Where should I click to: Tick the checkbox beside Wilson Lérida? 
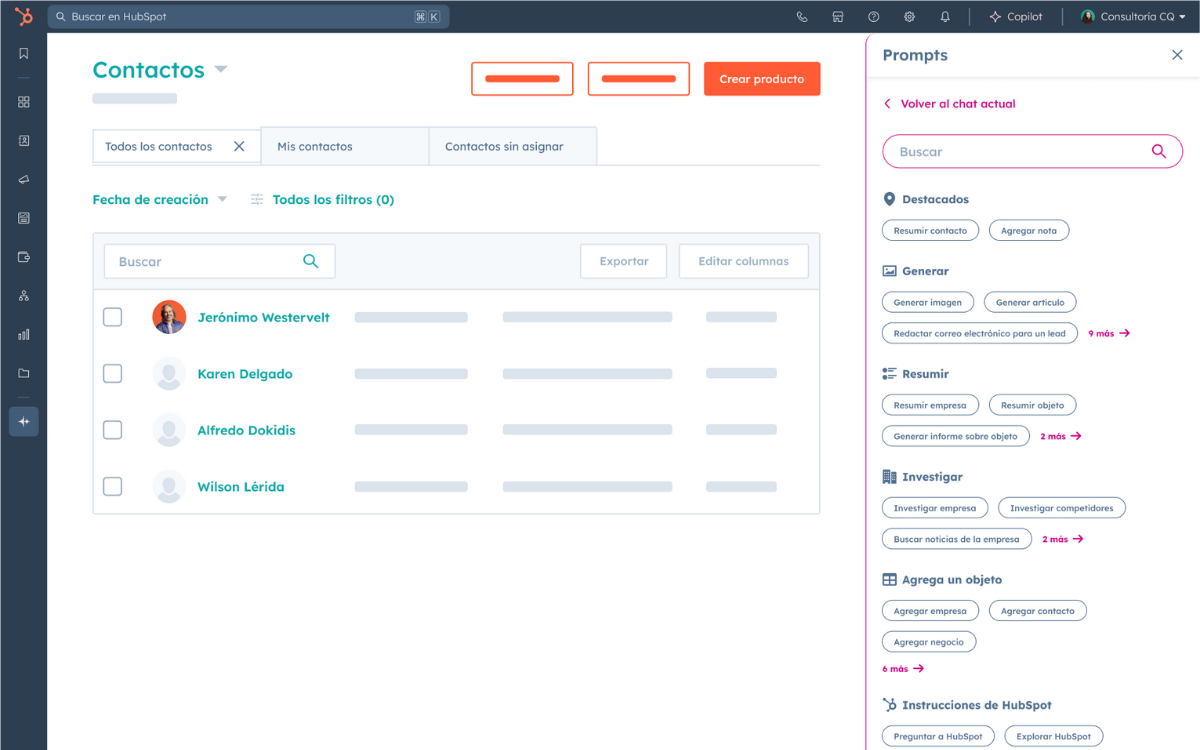[x=113, y=487]
